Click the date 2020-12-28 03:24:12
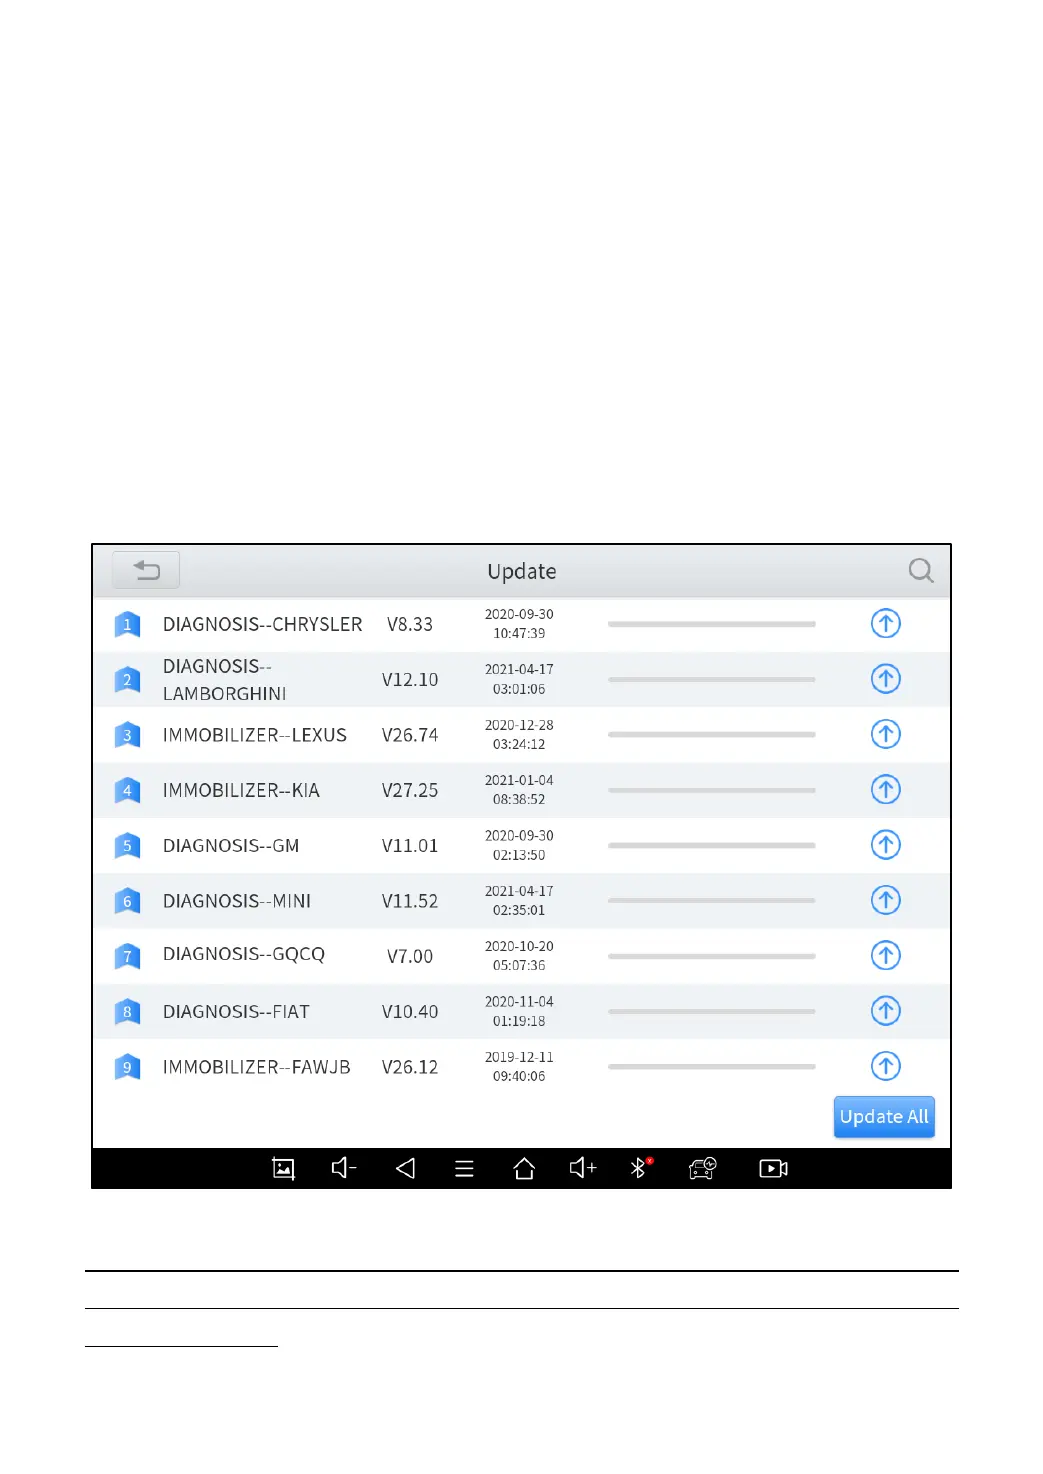Image resolution: width=1043 pixels, height=1474 pixels. pyautogui.click(x=519, y=735)
